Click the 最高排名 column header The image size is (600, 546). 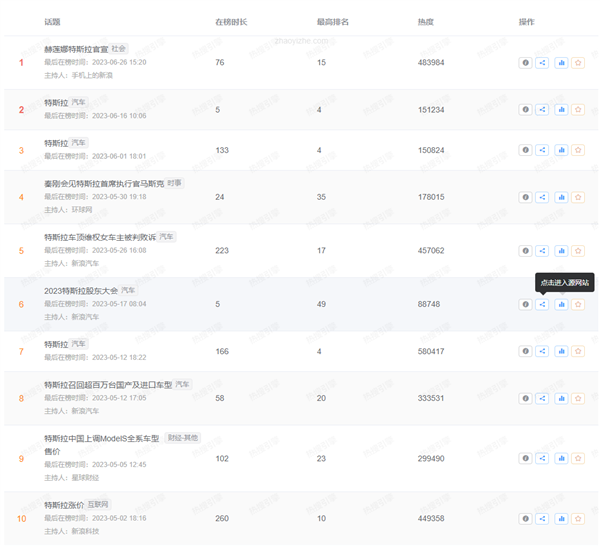point(332,21)
